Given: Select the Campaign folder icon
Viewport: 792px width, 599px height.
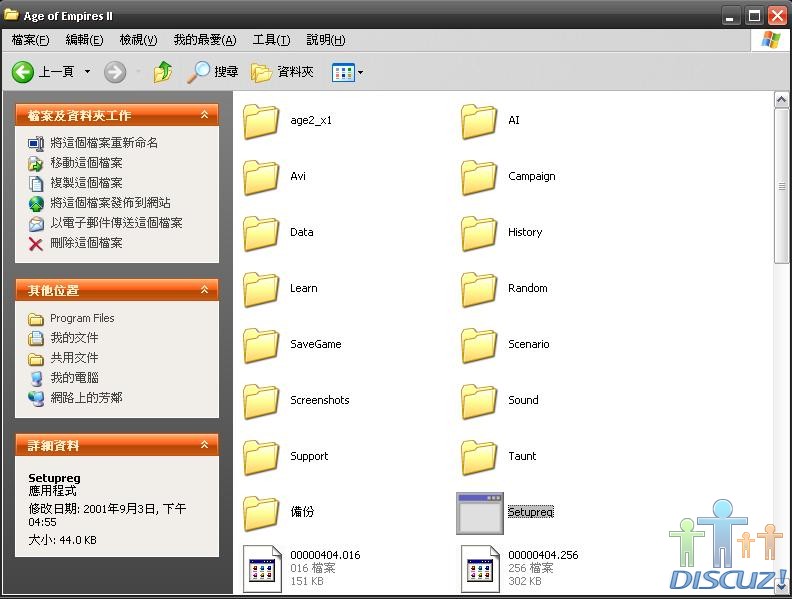Looking at the screenshot, I should tap(479, 177).
